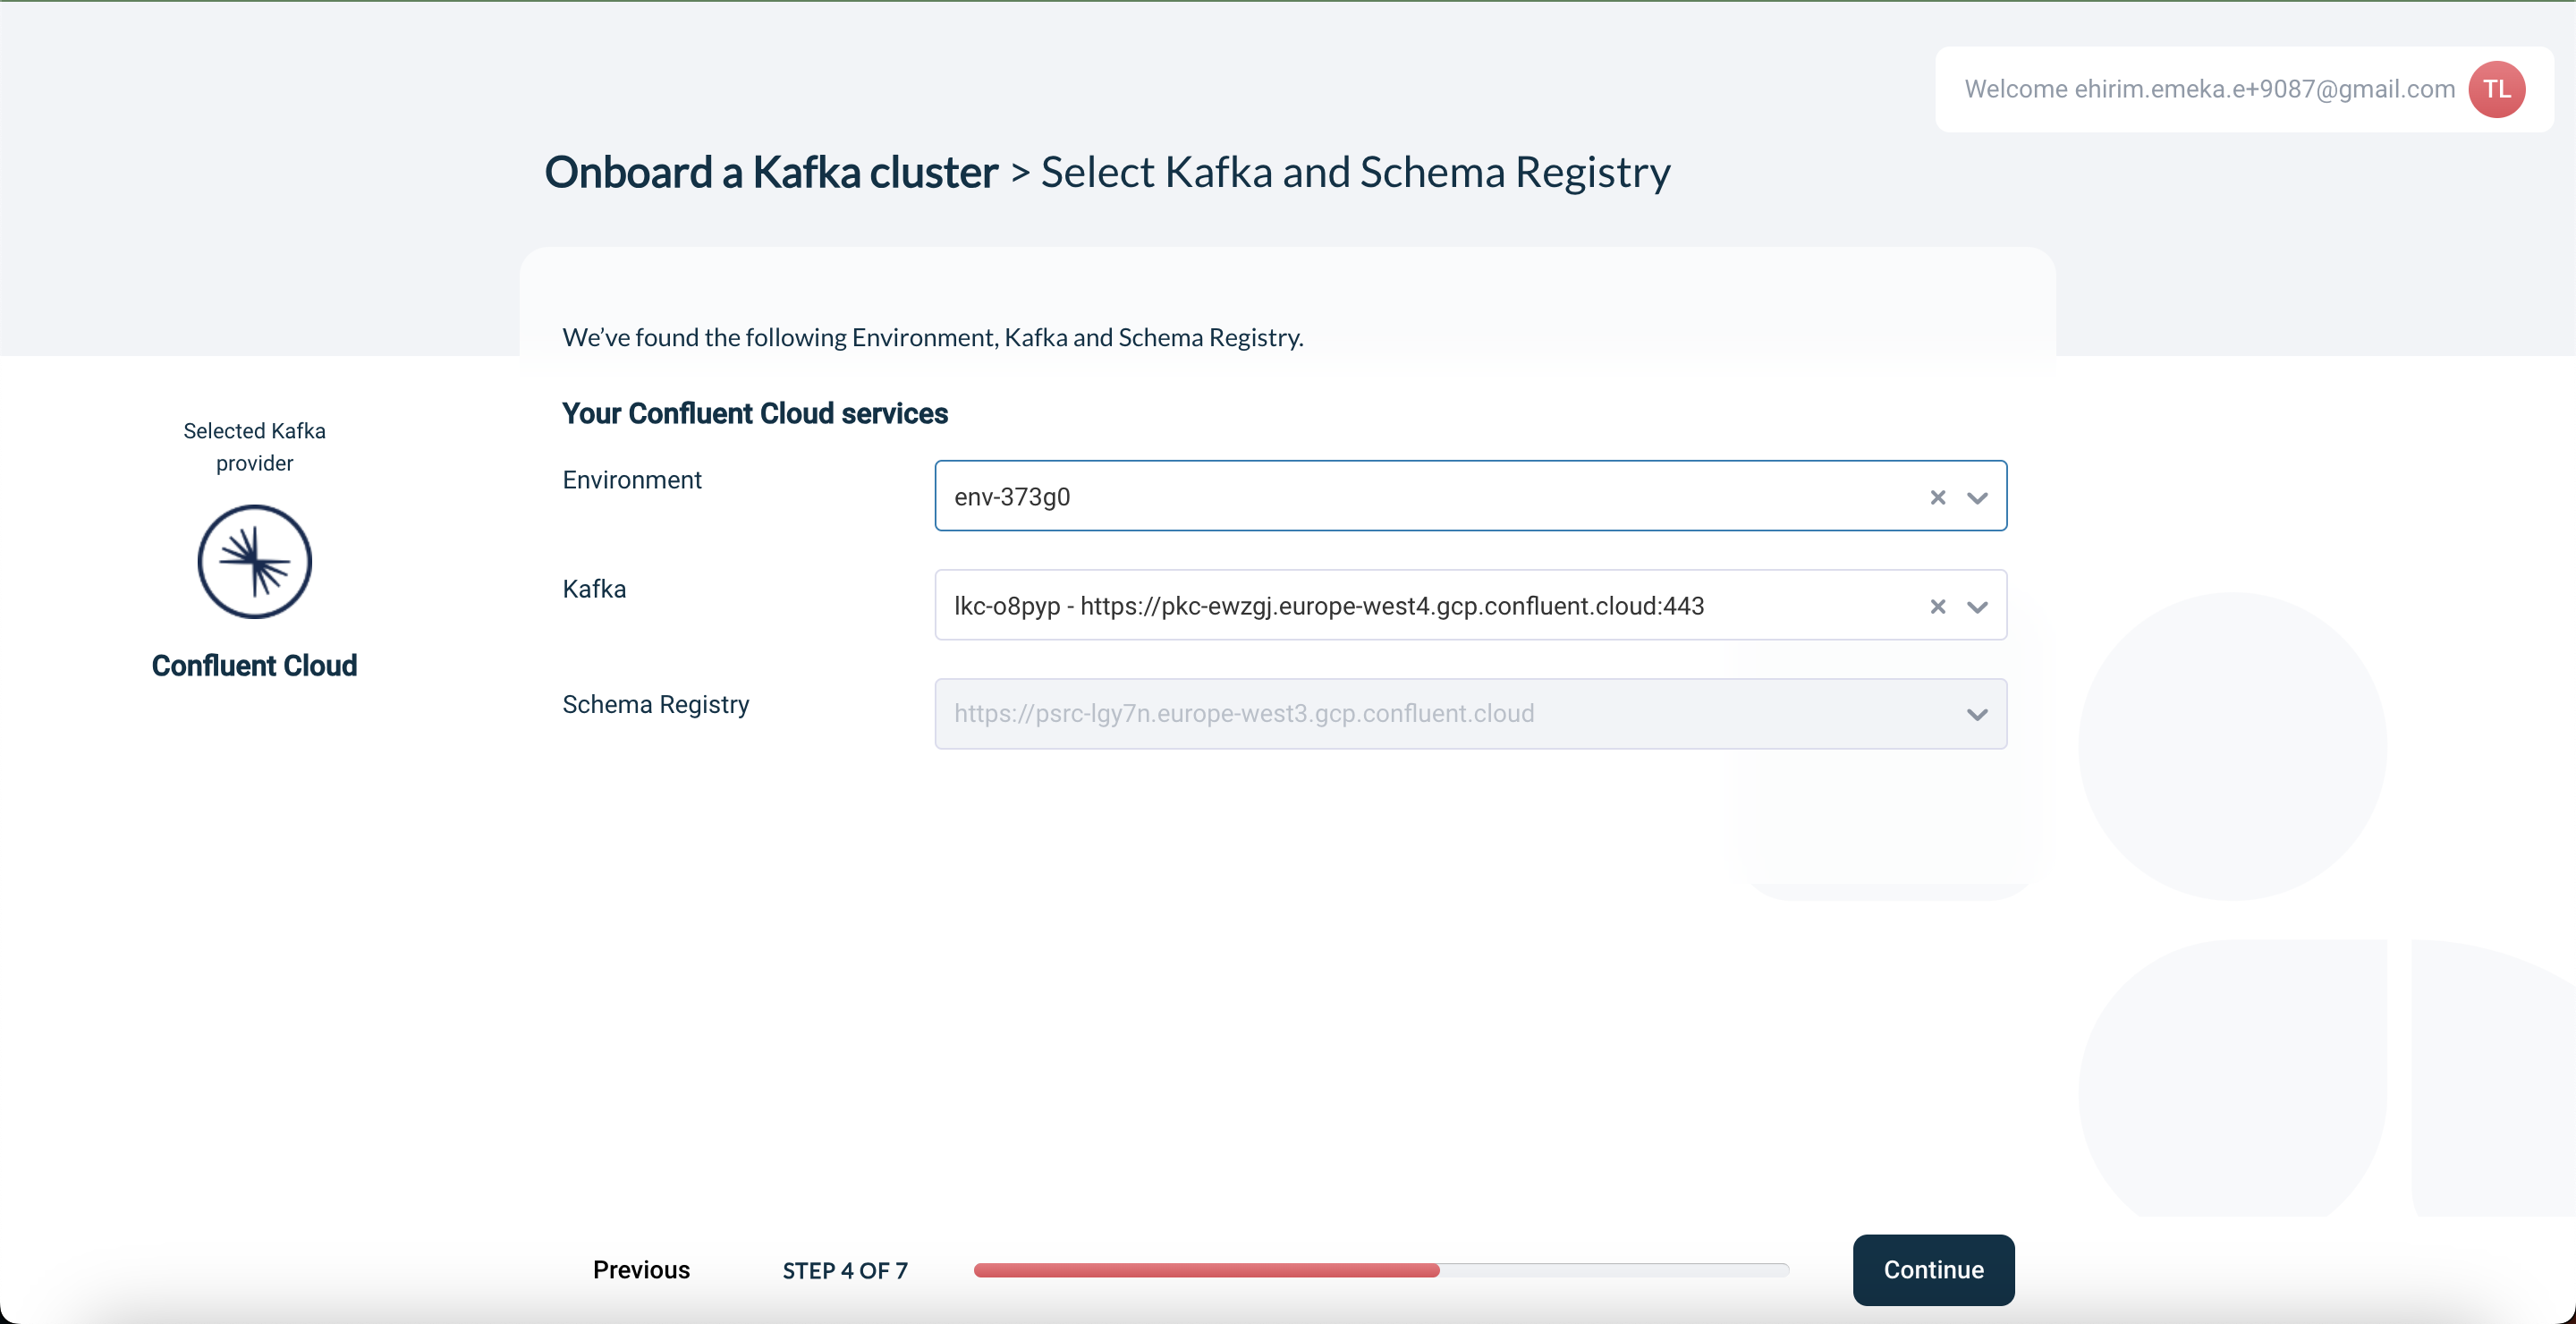Click the env-373g0 Environment field
The image size is (2576, 1324).
[1470, 496]
